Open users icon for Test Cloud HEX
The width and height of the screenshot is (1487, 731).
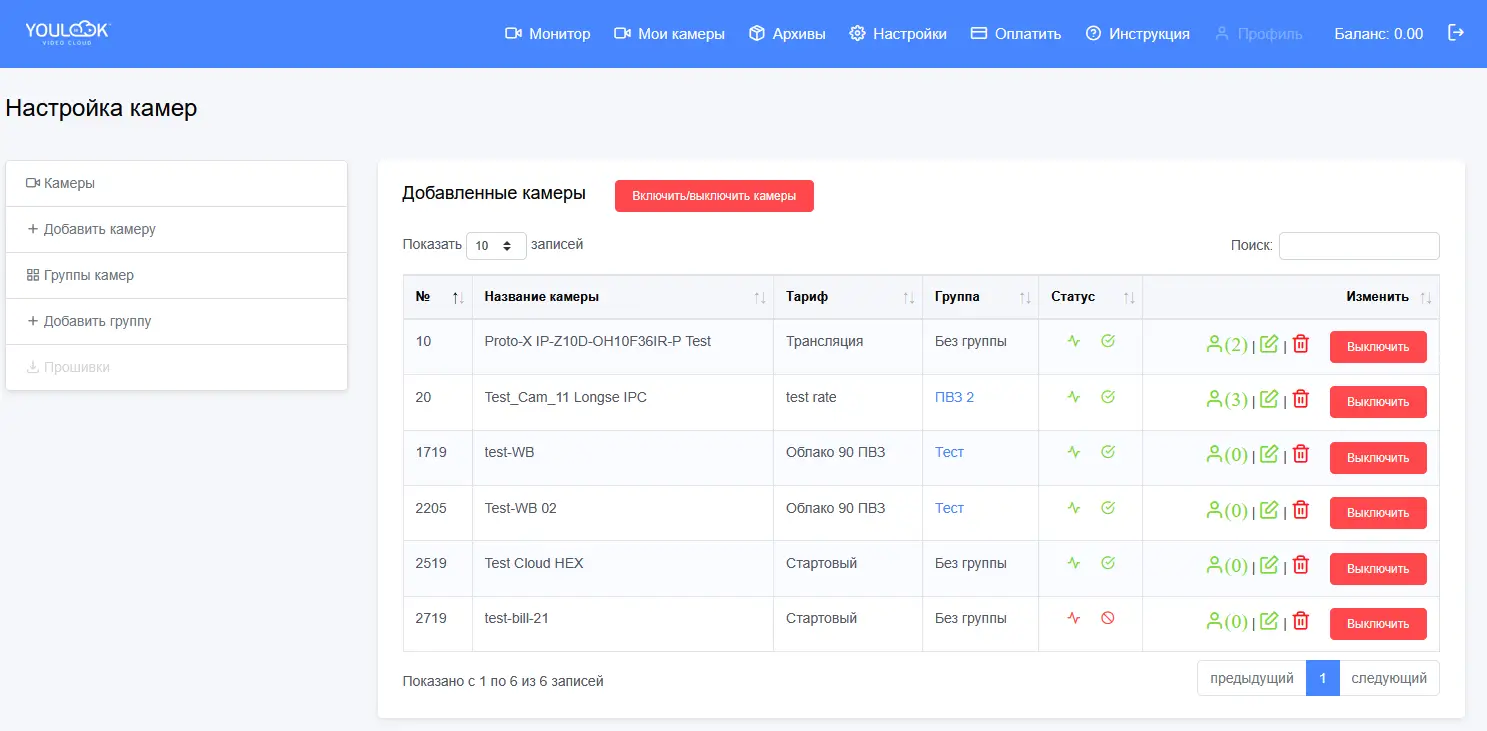click(1227, 566)
